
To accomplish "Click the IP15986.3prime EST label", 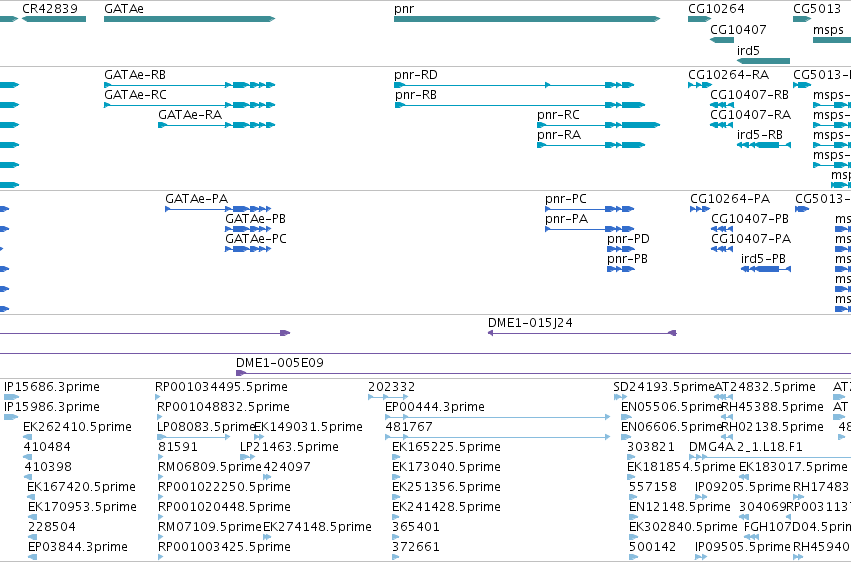I will click(x=52, y=407).
